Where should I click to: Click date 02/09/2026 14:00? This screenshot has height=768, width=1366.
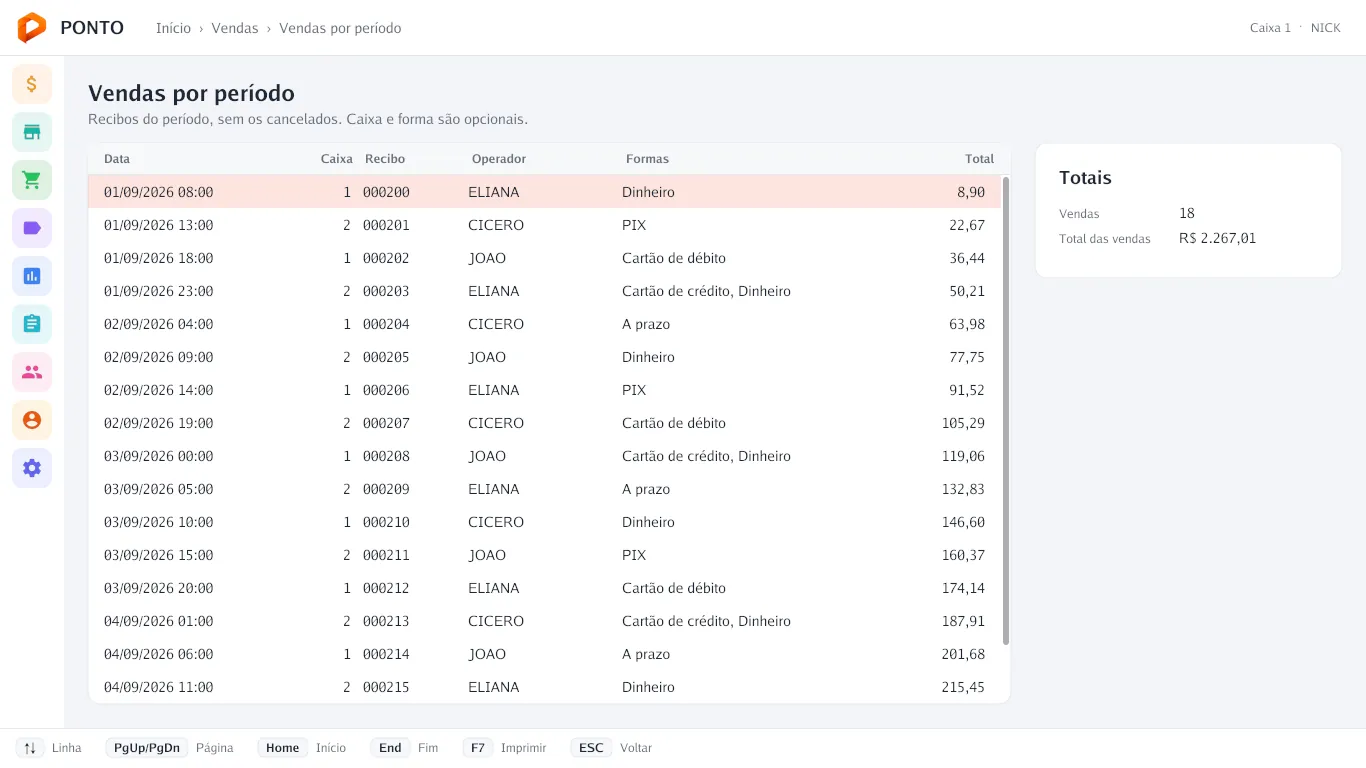158,390
